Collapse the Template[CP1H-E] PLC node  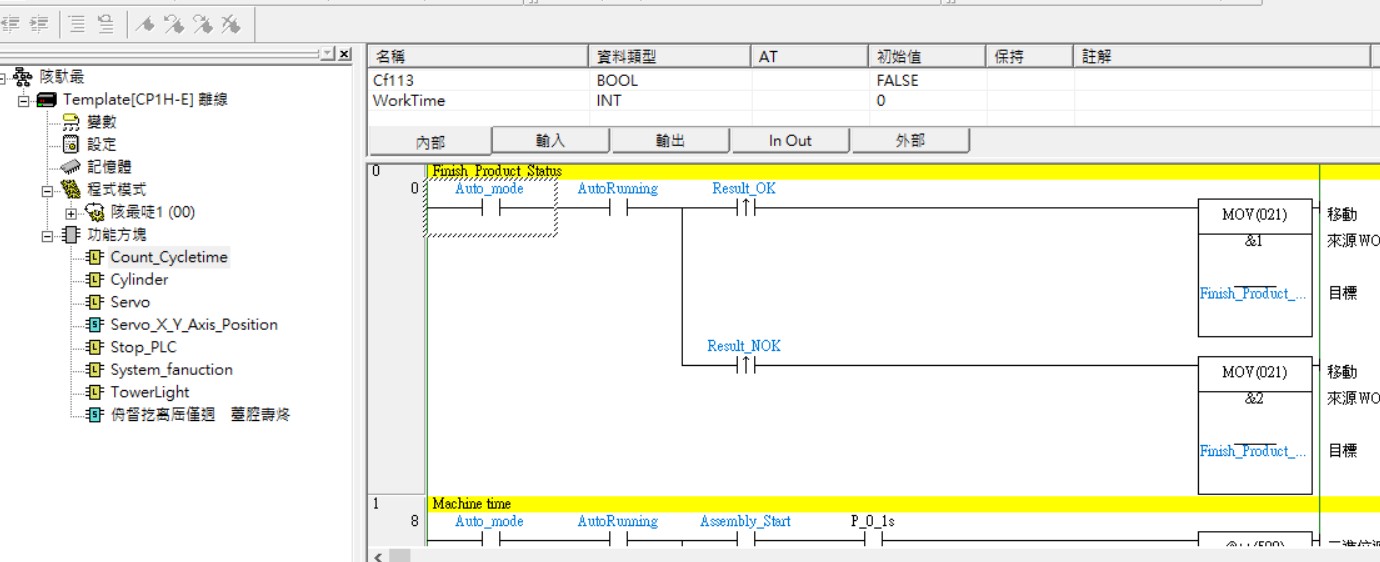pos(23,100)
